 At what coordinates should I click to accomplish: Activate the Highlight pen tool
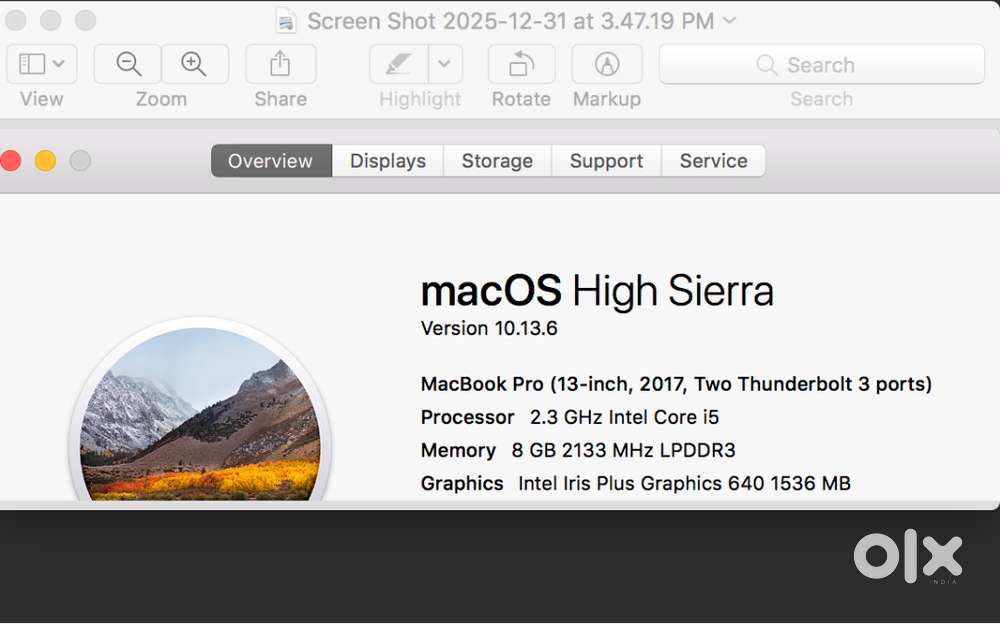(x=399, y=65)
